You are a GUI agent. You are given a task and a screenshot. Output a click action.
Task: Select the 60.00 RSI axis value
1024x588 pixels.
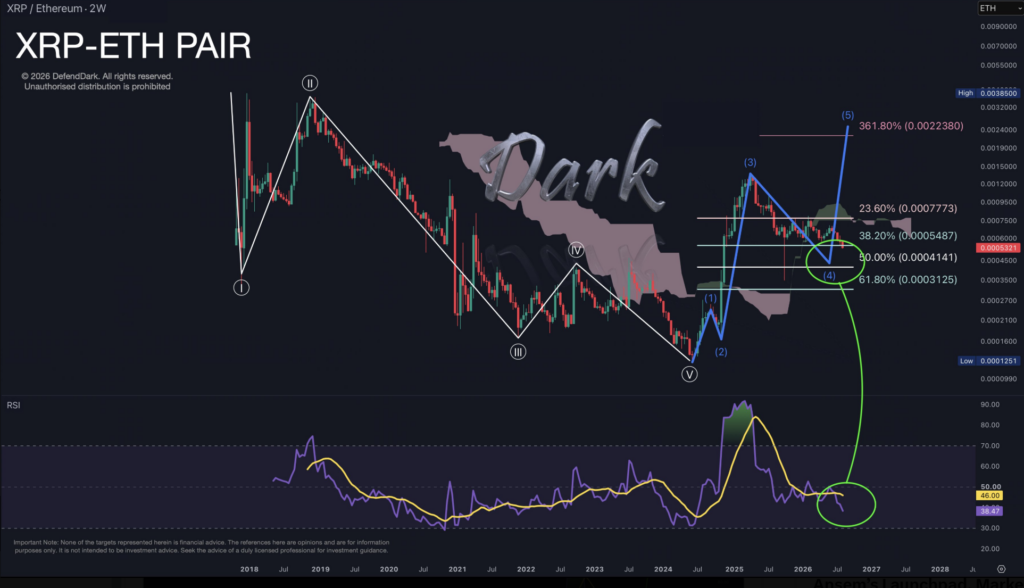tap(990, 466)
